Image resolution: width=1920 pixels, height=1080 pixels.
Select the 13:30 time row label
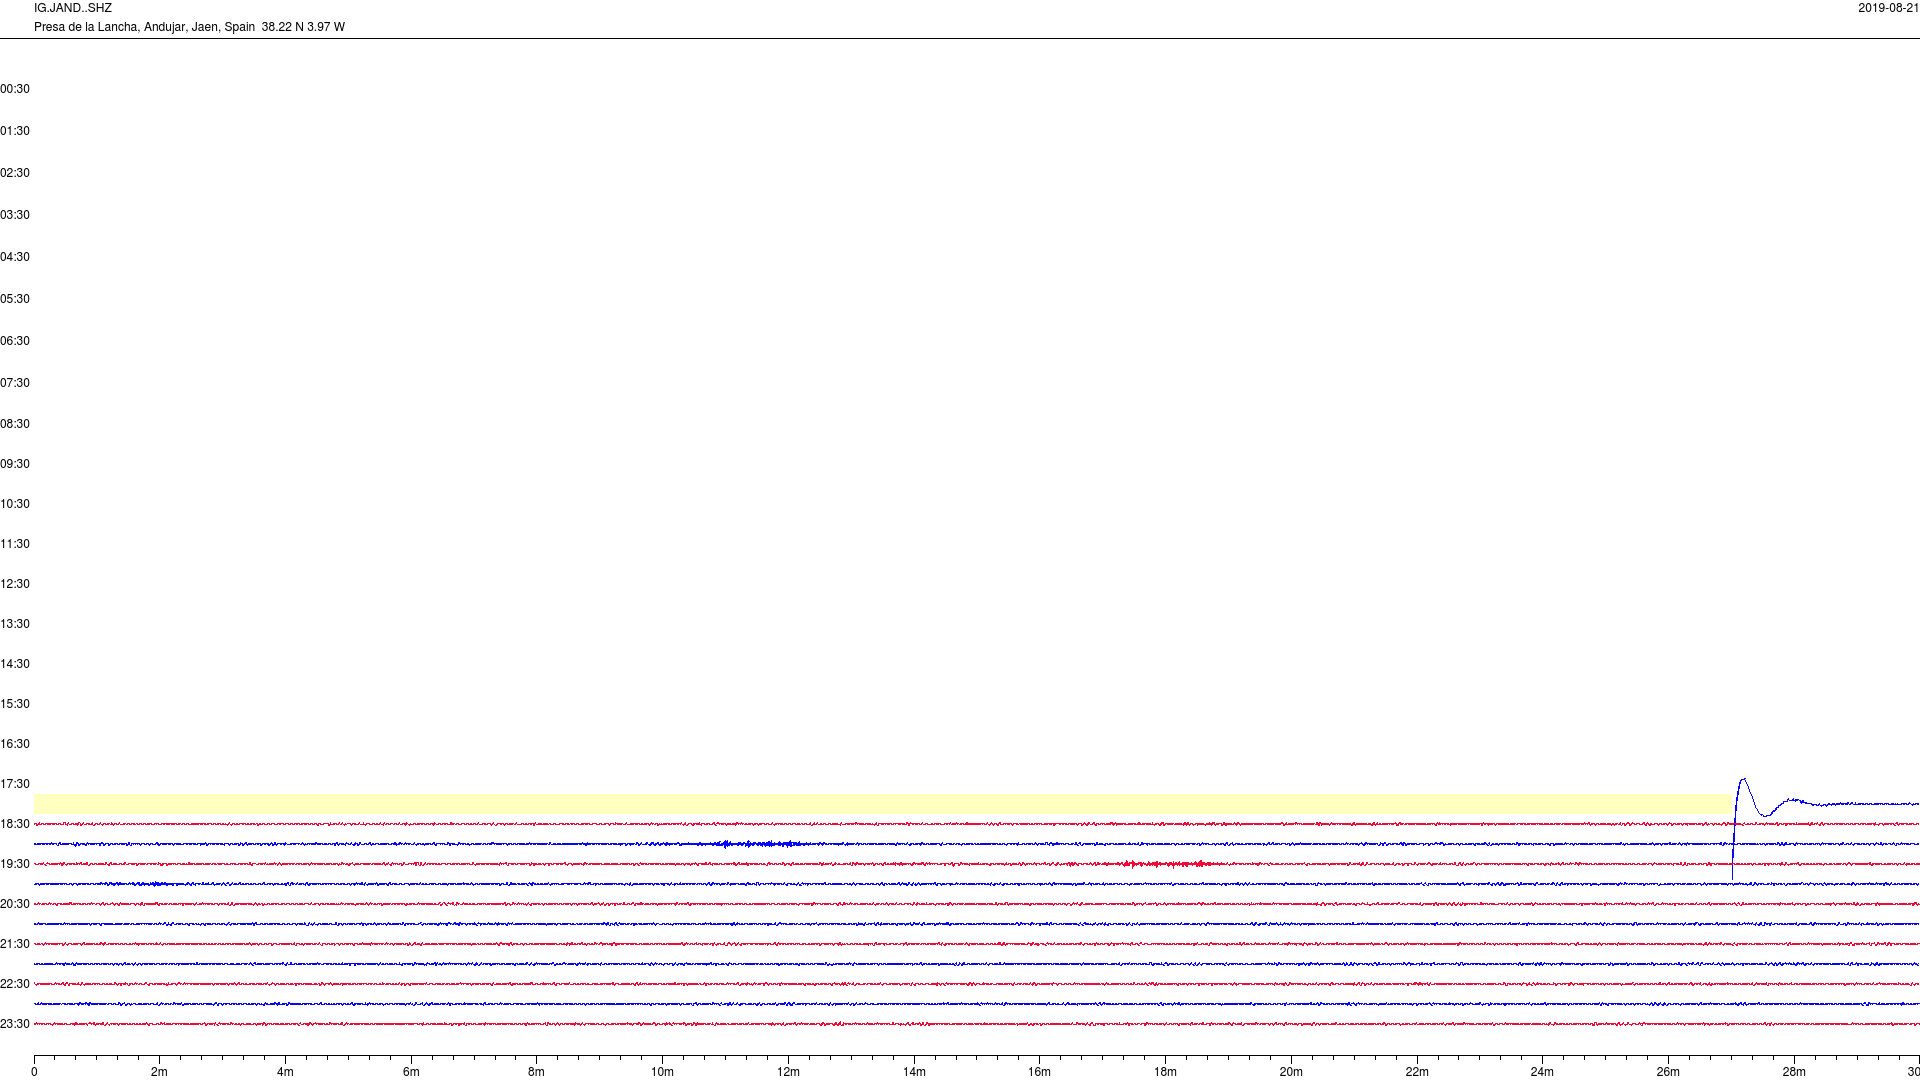15,624
